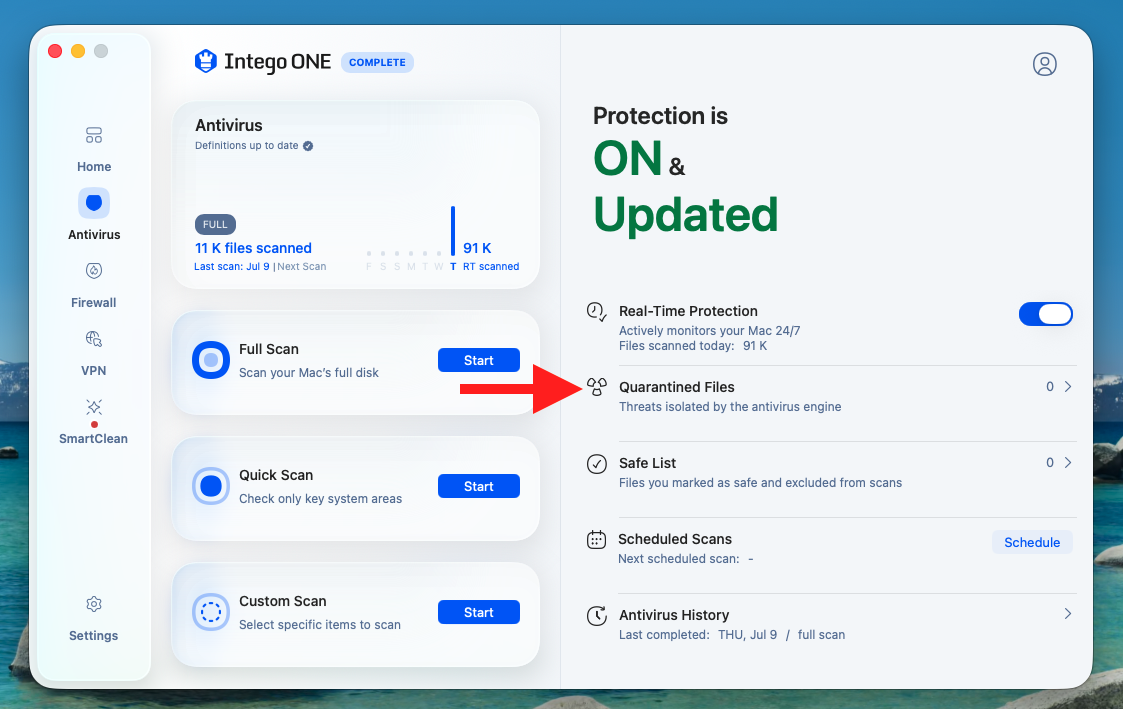Image resolution: width=1123 pixels, height=709 pixels.
Task: Switch to the VPN tab label
Action: [x=94, y=371]
